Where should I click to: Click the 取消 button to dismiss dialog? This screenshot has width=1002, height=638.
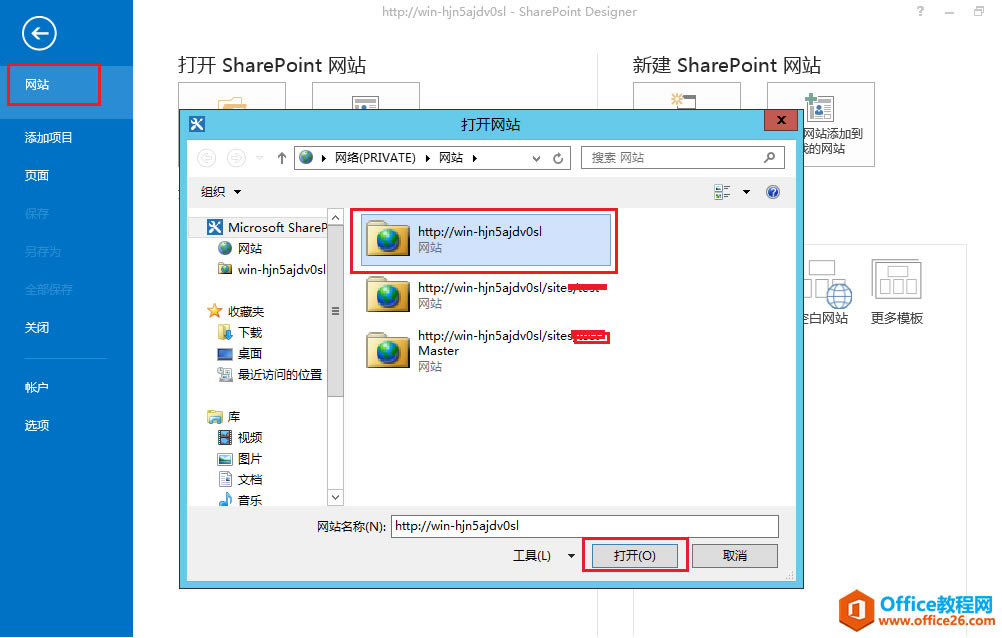point(734,555)
